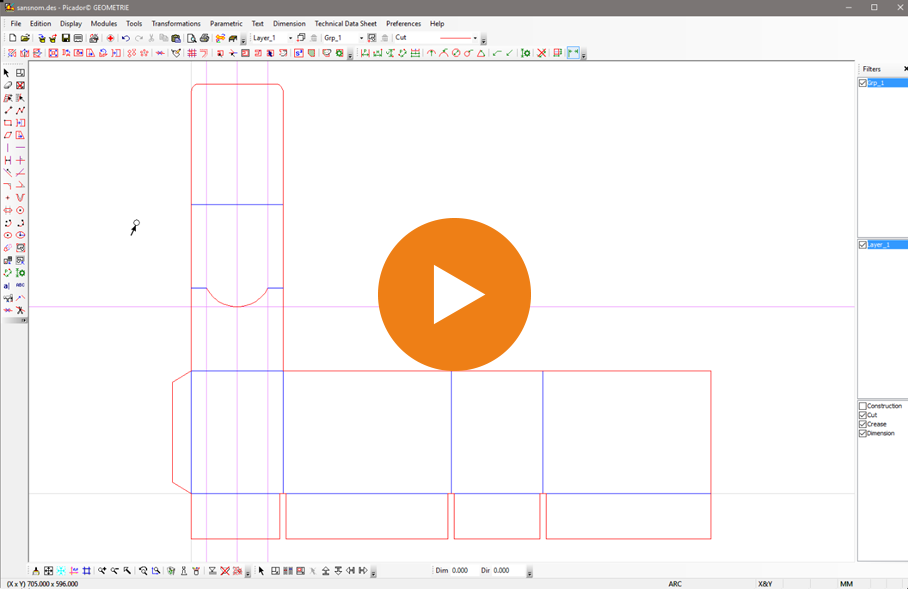
Task: Click the Undo arrow icon
Action: point(126,38)
